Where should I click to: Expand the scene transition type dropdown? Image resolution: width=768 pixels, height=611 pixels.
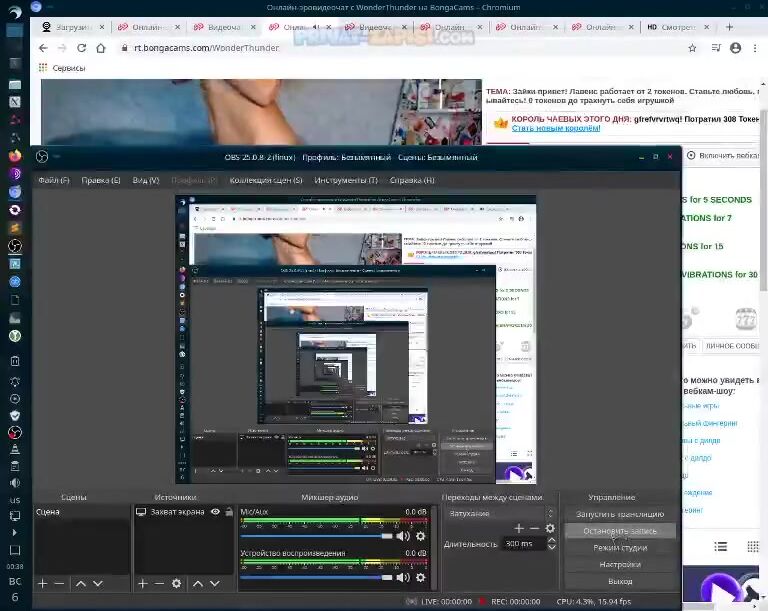tap(497, 513)
